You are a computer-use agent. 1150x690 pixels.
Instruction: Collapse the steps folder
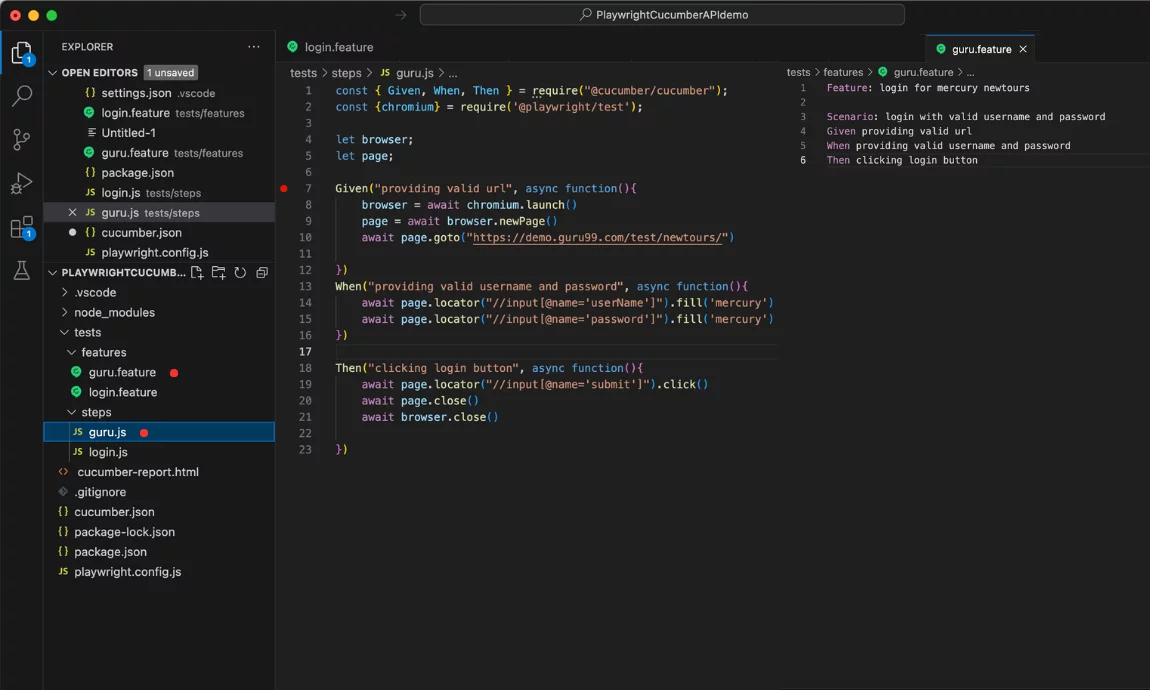96,412
